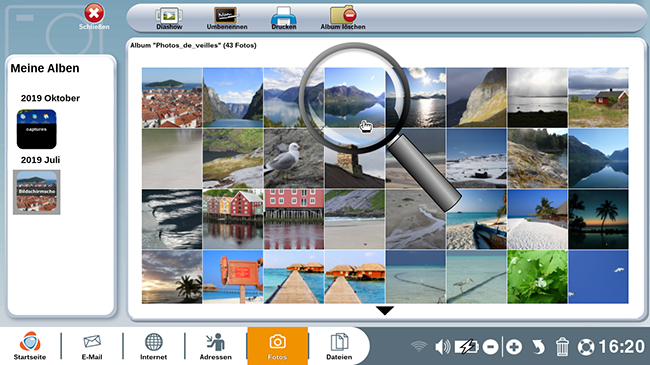Click the speaker volume icon
Image resolution: width=650 pixels, height=365 pixels.
click(x=443, y=346)
